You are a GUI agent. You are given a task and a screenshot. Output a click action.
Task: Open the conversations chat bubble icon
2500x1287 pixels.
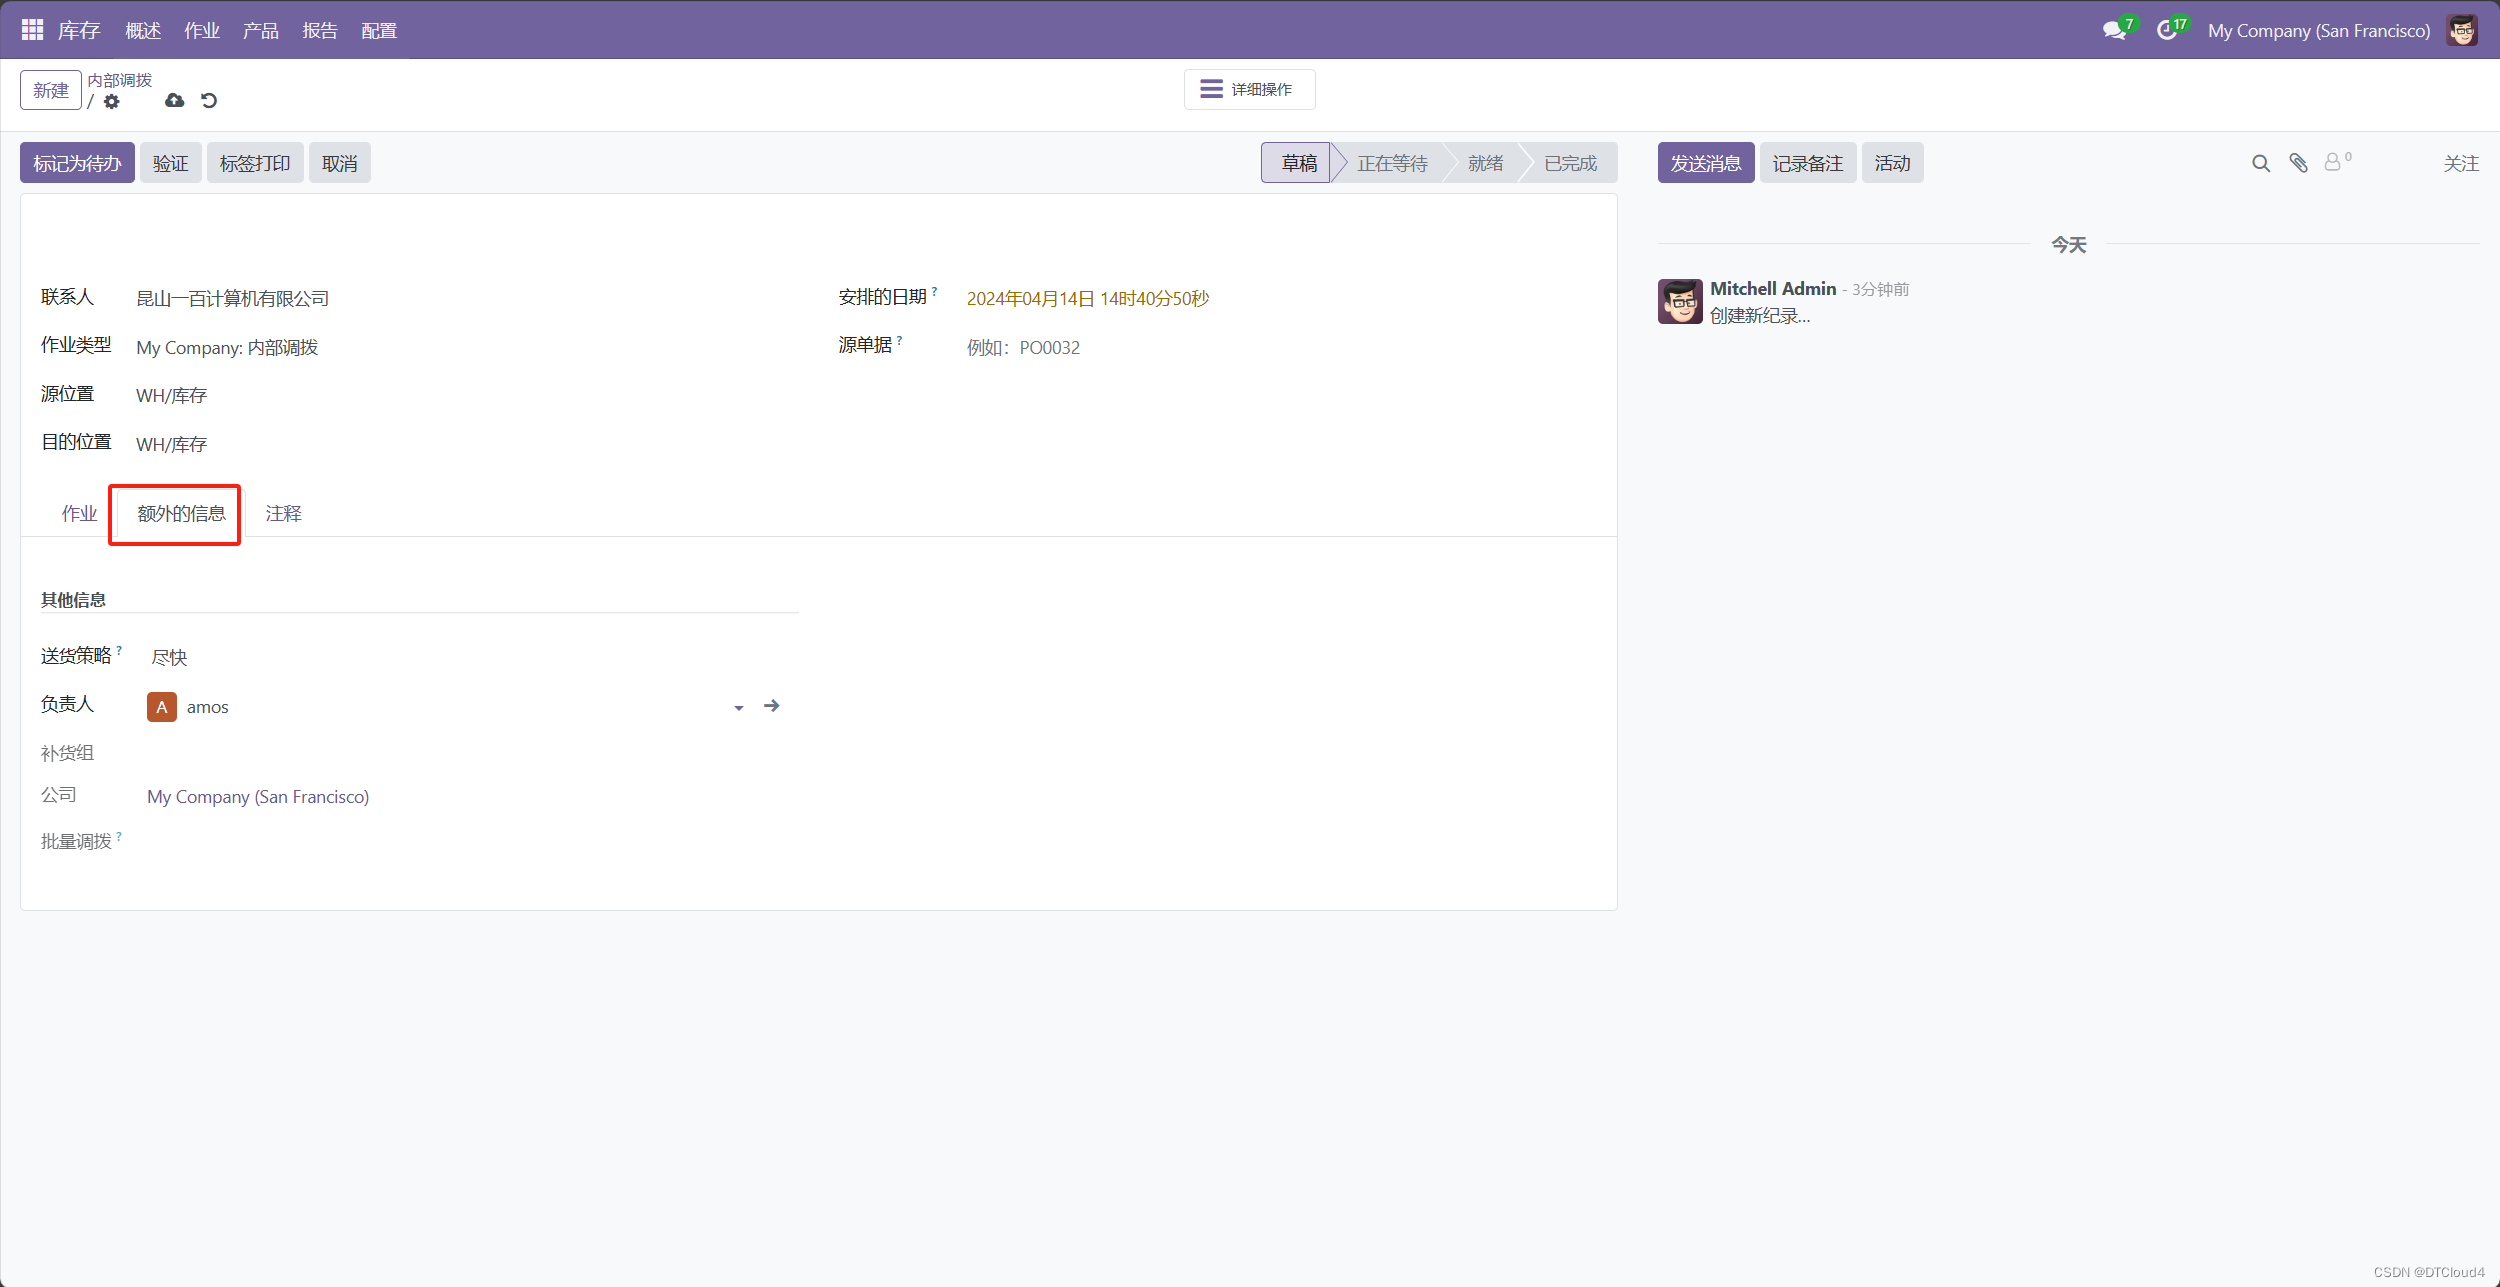2113,31
